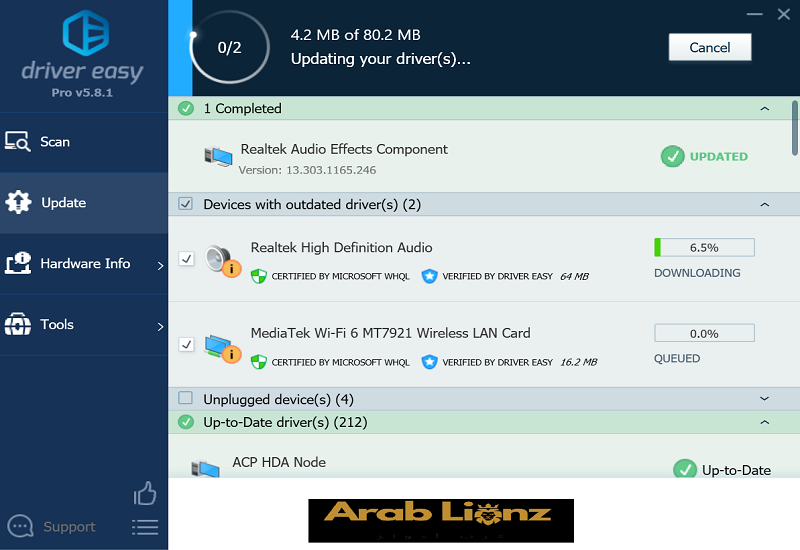The image size is (800, 550).
Task: Click the Pro v5.8.1 version label
Action: [x=82, y=93]
